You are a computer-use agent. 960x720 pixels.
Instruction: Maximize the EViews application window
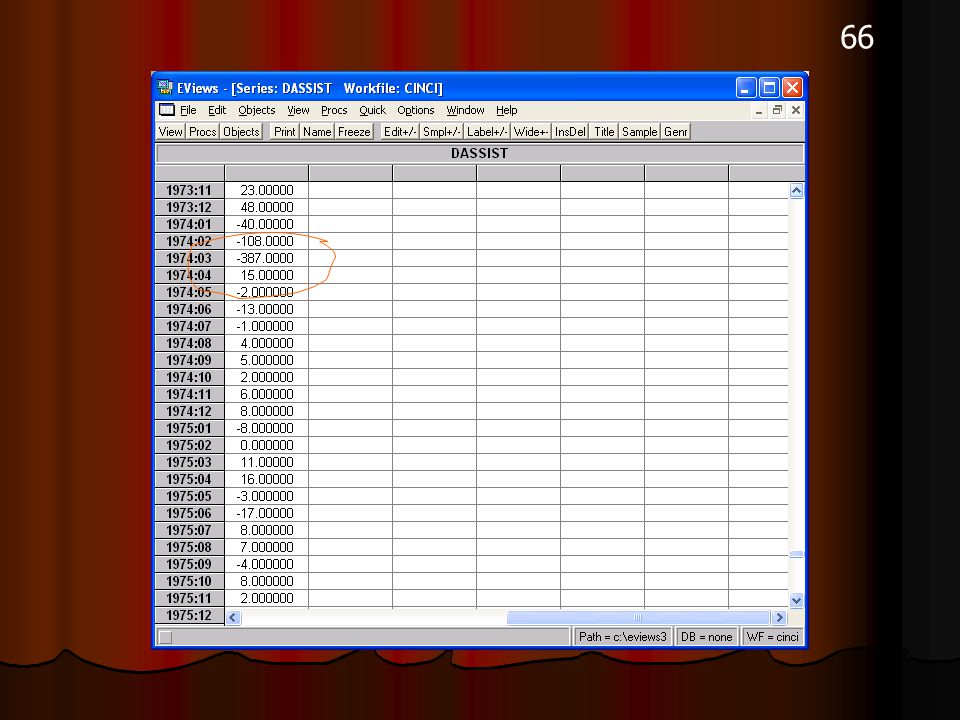(769, 88)
